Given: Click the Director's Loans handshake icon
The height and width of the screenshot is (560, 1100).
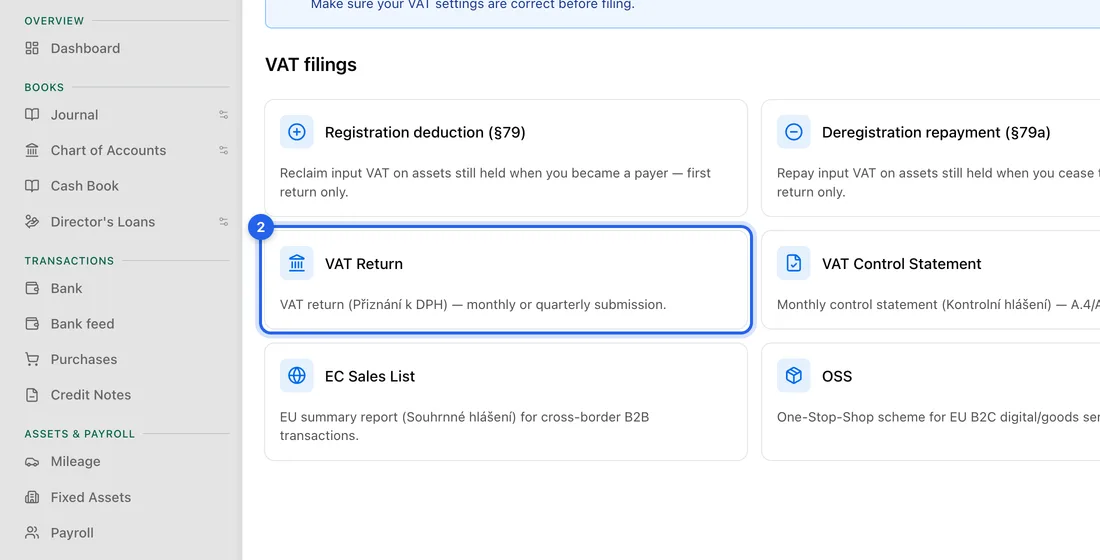Looking at the screenshot, I should 32,222.
